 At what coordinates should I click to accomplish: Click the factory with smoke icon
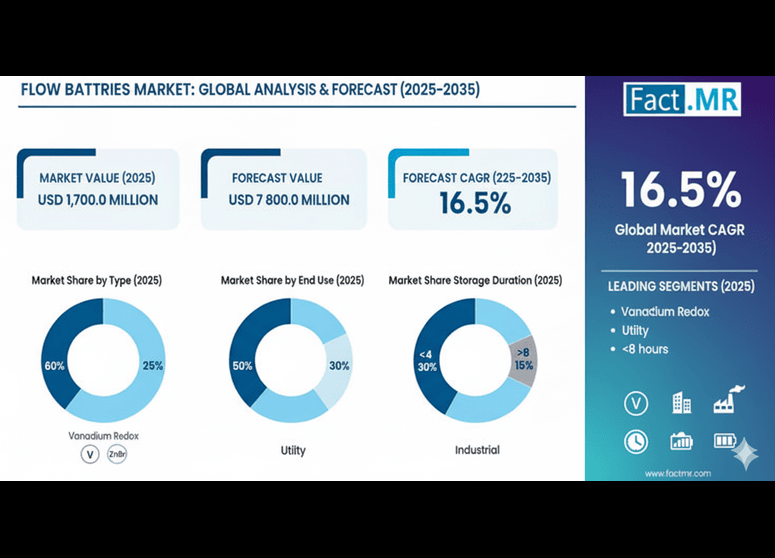725,403
